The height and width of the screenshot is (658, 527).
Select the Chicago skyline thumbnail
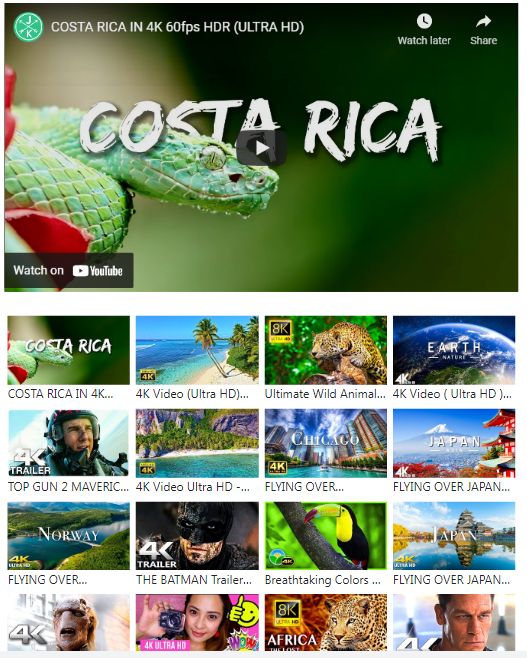(326, 443)
